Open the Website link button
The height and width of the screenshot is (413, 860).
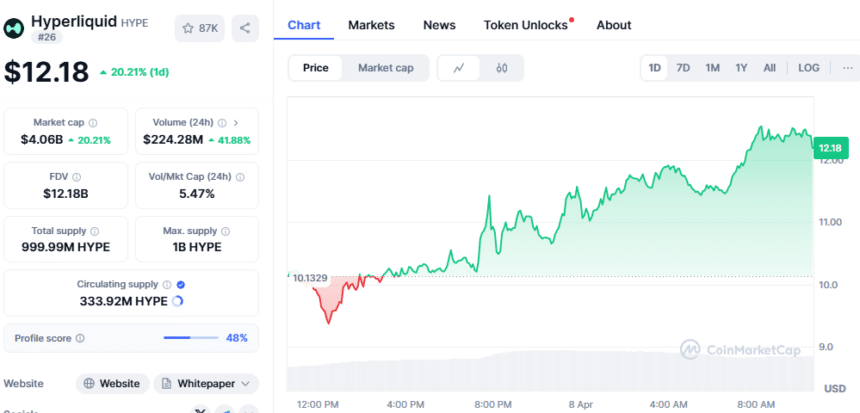pos(112,383)
